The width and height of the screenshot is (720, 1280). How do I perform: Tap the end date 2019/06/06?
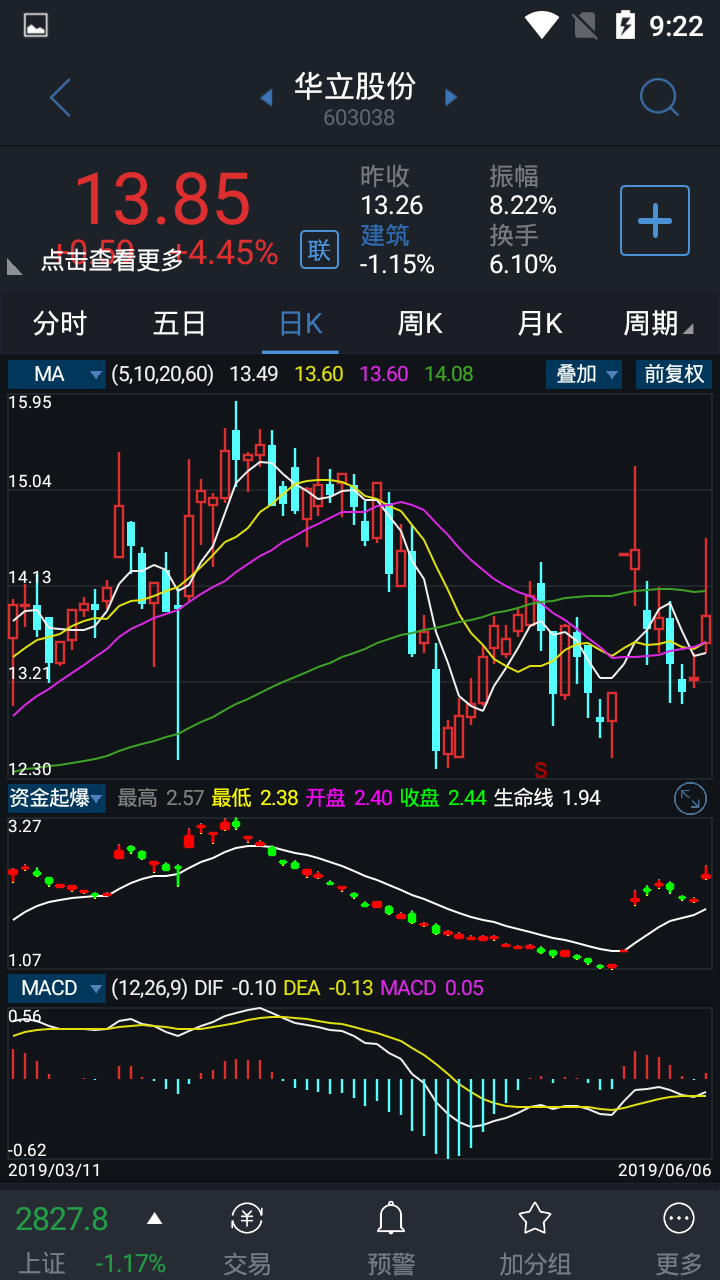coord(664,1169)
